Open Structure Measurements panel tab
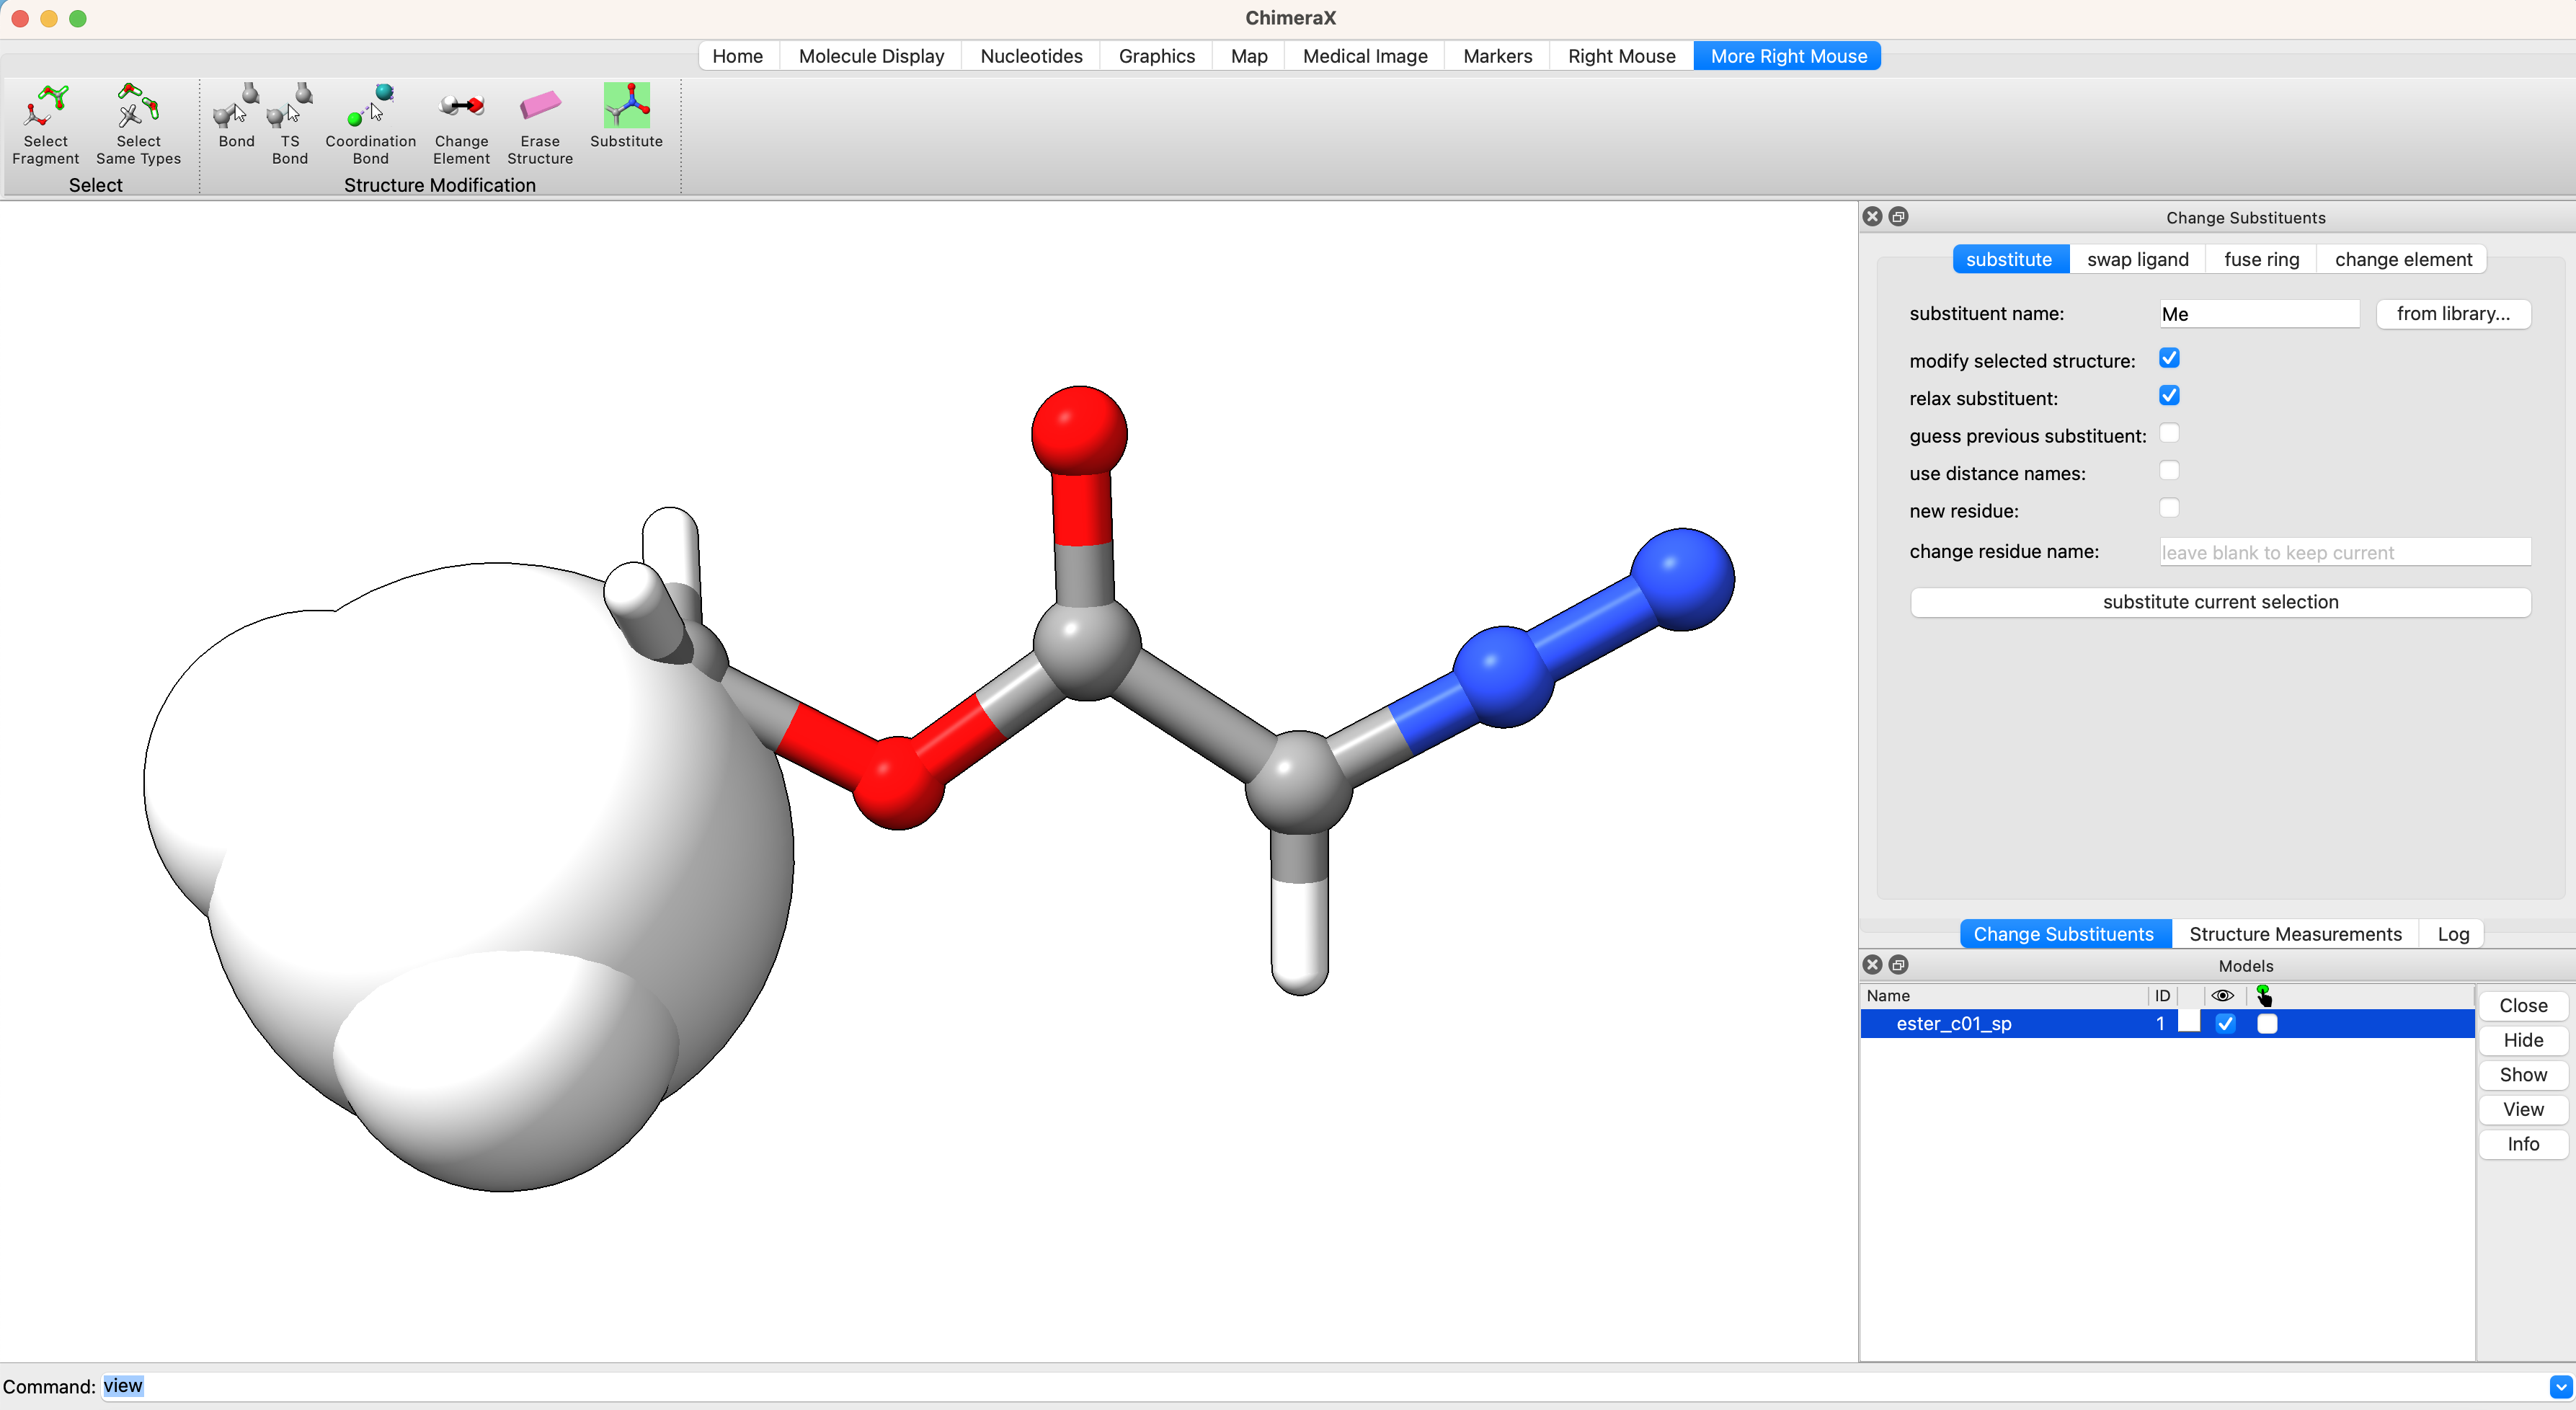Image resolution: width=2576 pixels, height=1410 pixels. (x=2295, y=934)
